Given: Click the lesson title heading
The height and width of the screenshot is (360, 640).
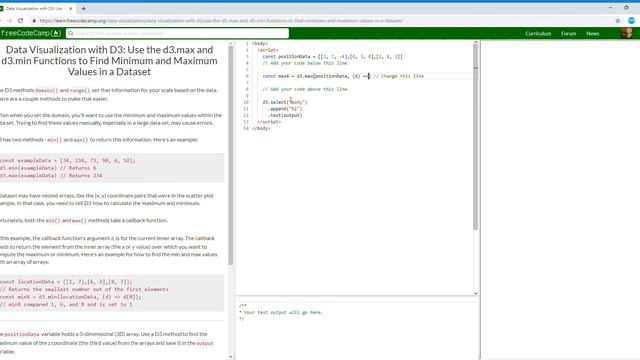Looking at the screenshot, I should [109, 60].
